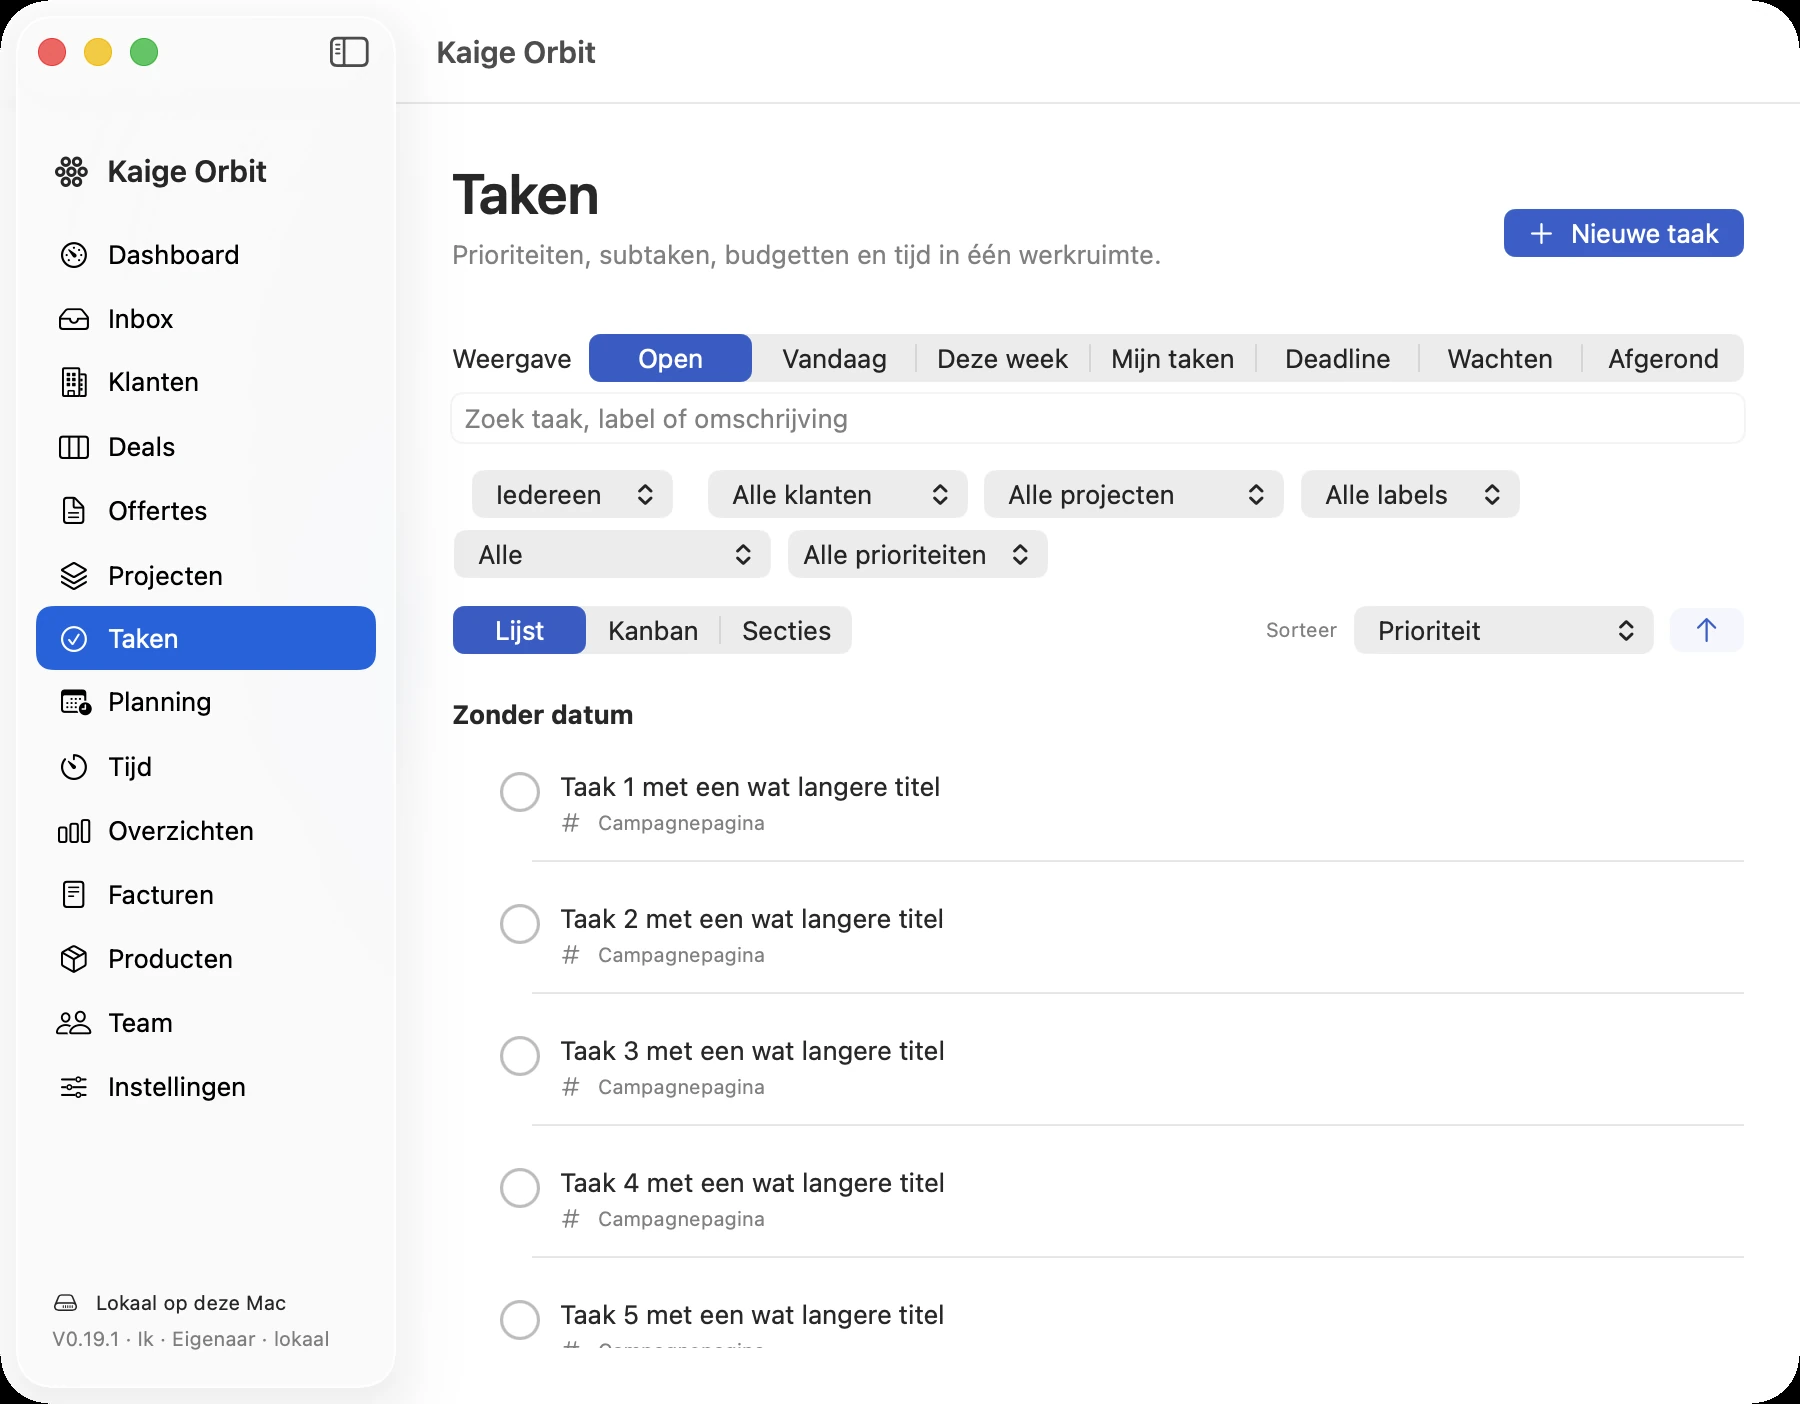The height and width of the screenshot is (1404, 1800).
Task: Open the Alle labels dropdown
Action: click(x=1410, y=495)
